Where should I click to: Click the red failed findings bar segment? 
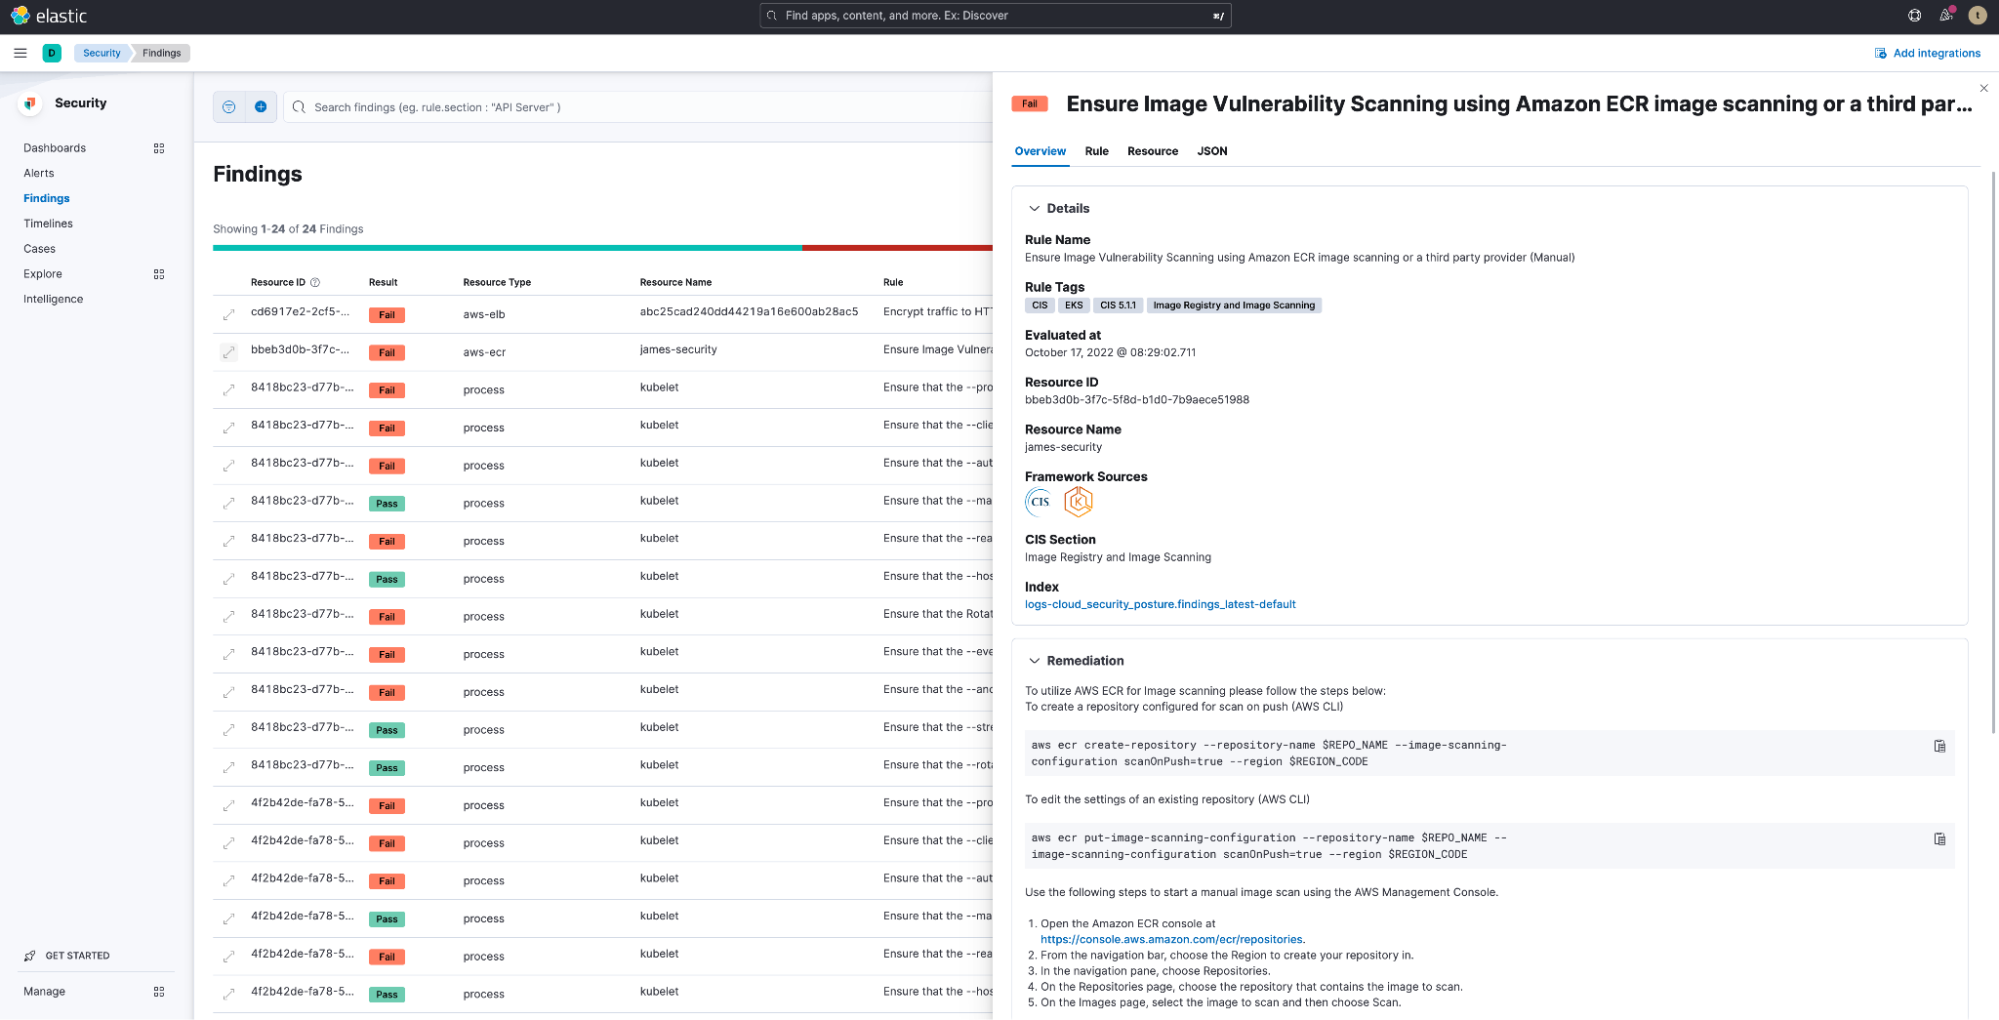pos(897,248)
